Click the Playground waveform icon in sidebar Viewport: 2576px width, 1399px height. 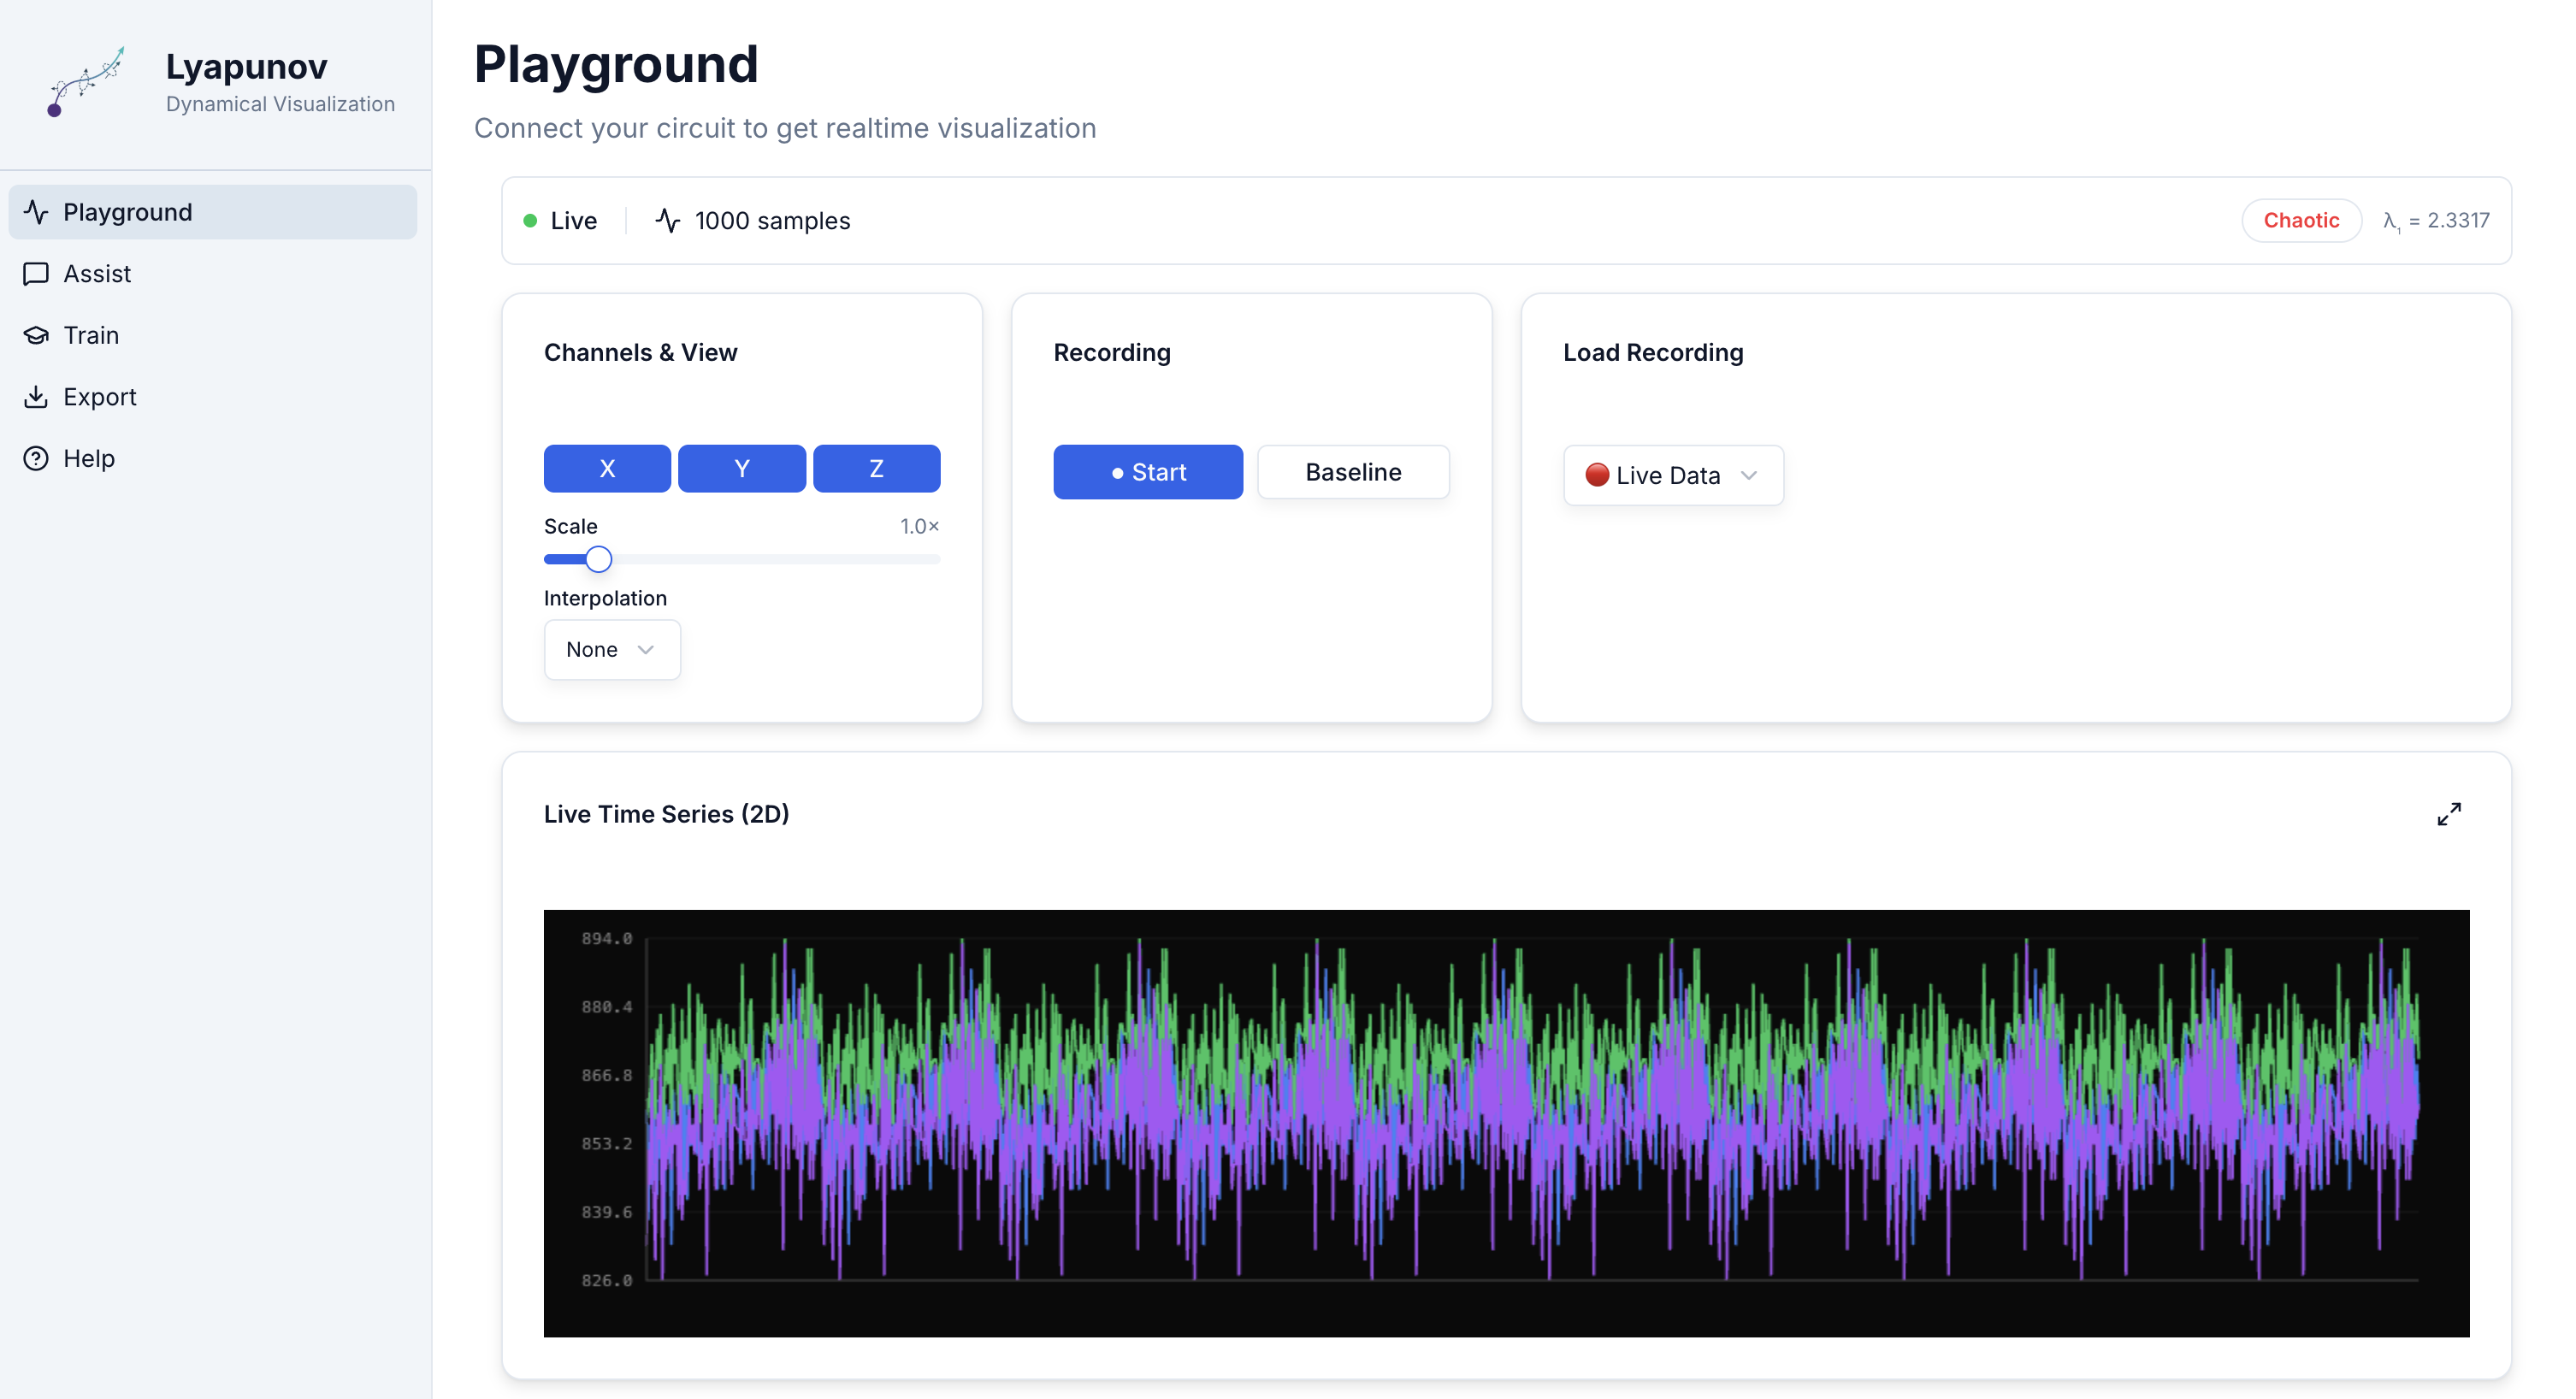pyautogui.click(x=36, y=212)
